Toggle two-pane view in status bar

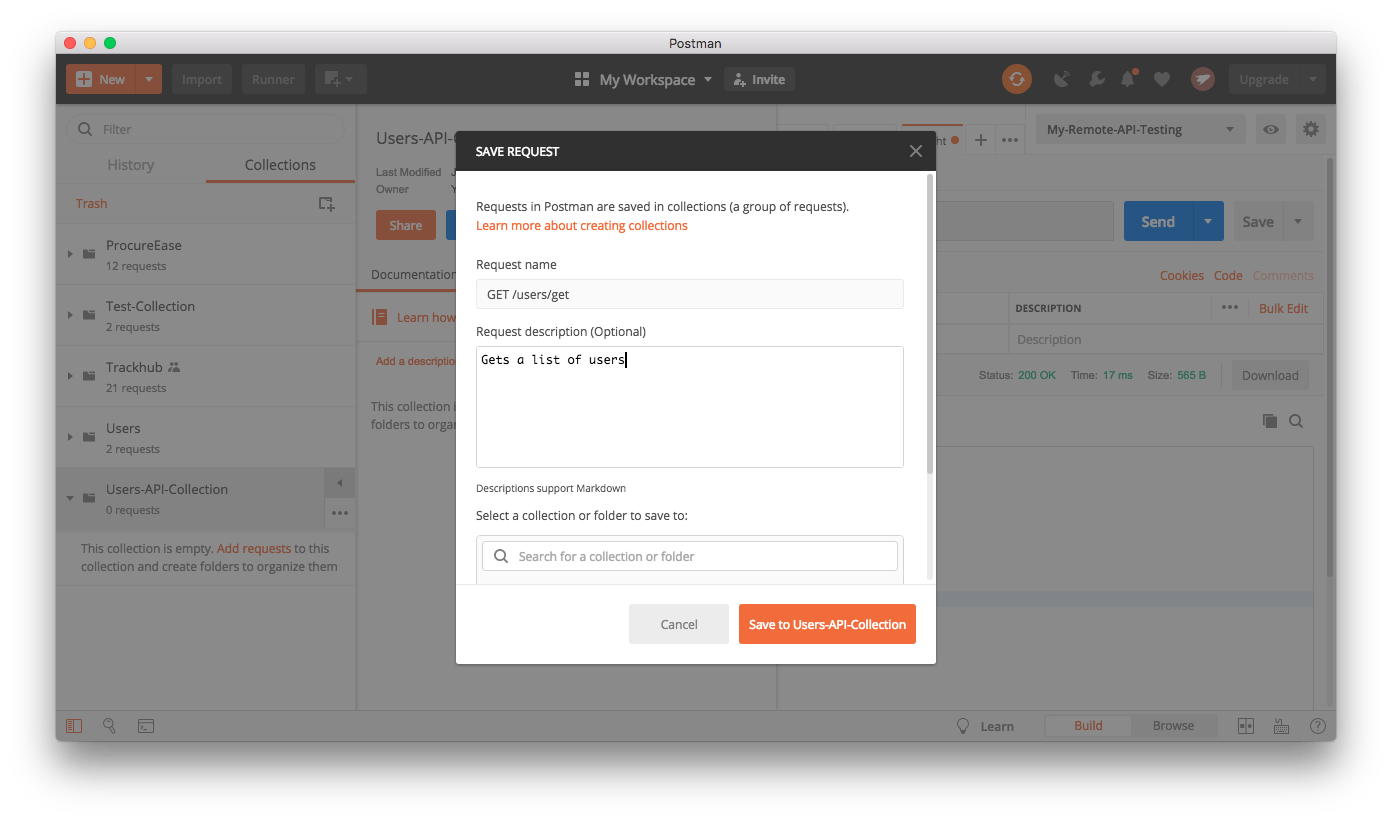[x=1246, y=726]
